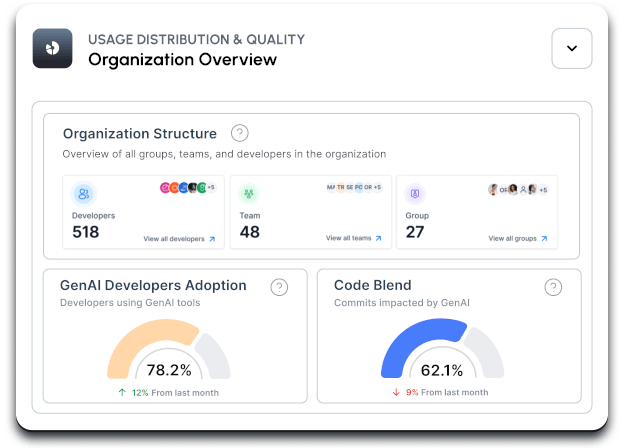Click the Developers people icon
Screen dimensions: 624x448
pos(84,193)
